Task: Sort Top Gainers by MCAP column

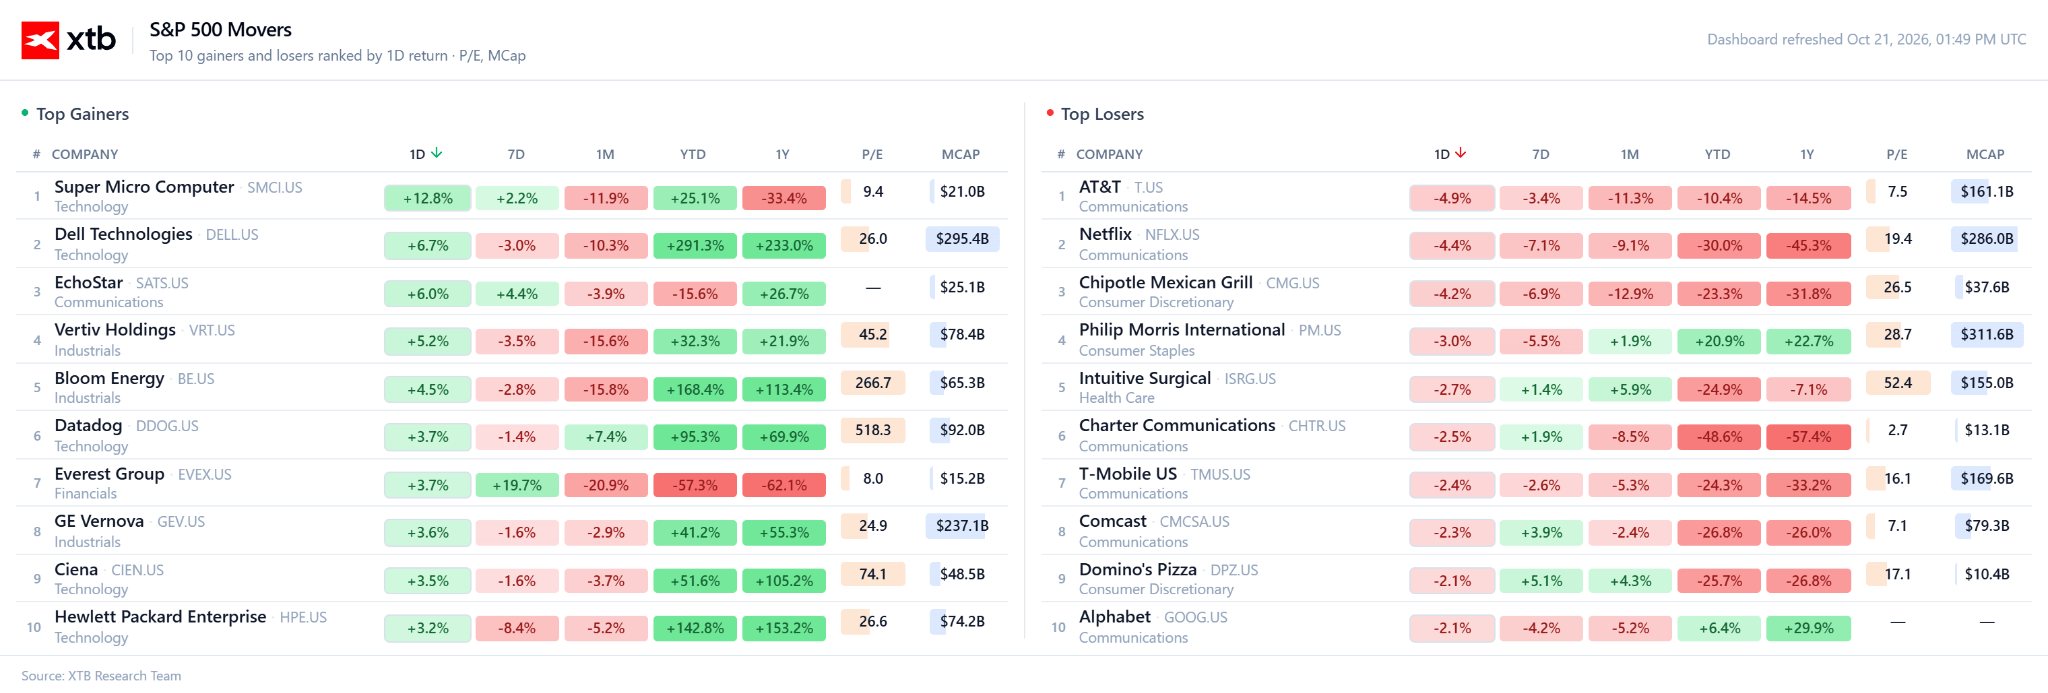Action: pos(961,154)
